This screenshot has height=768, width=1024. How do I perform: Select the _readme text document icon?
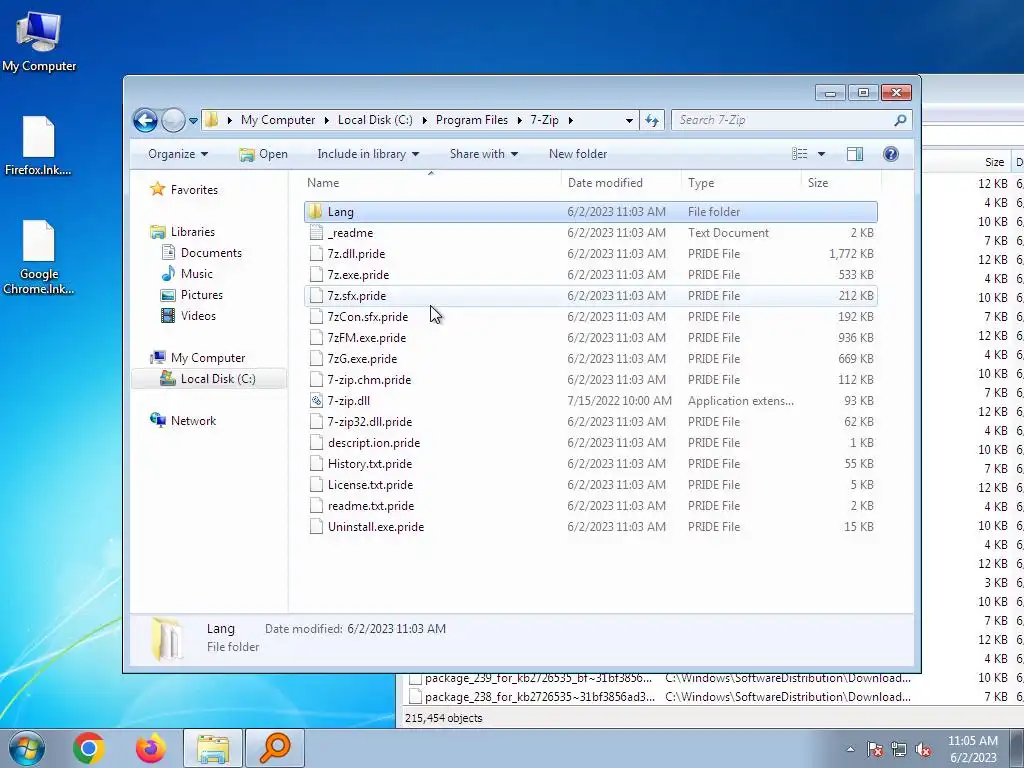click(316, 232)
